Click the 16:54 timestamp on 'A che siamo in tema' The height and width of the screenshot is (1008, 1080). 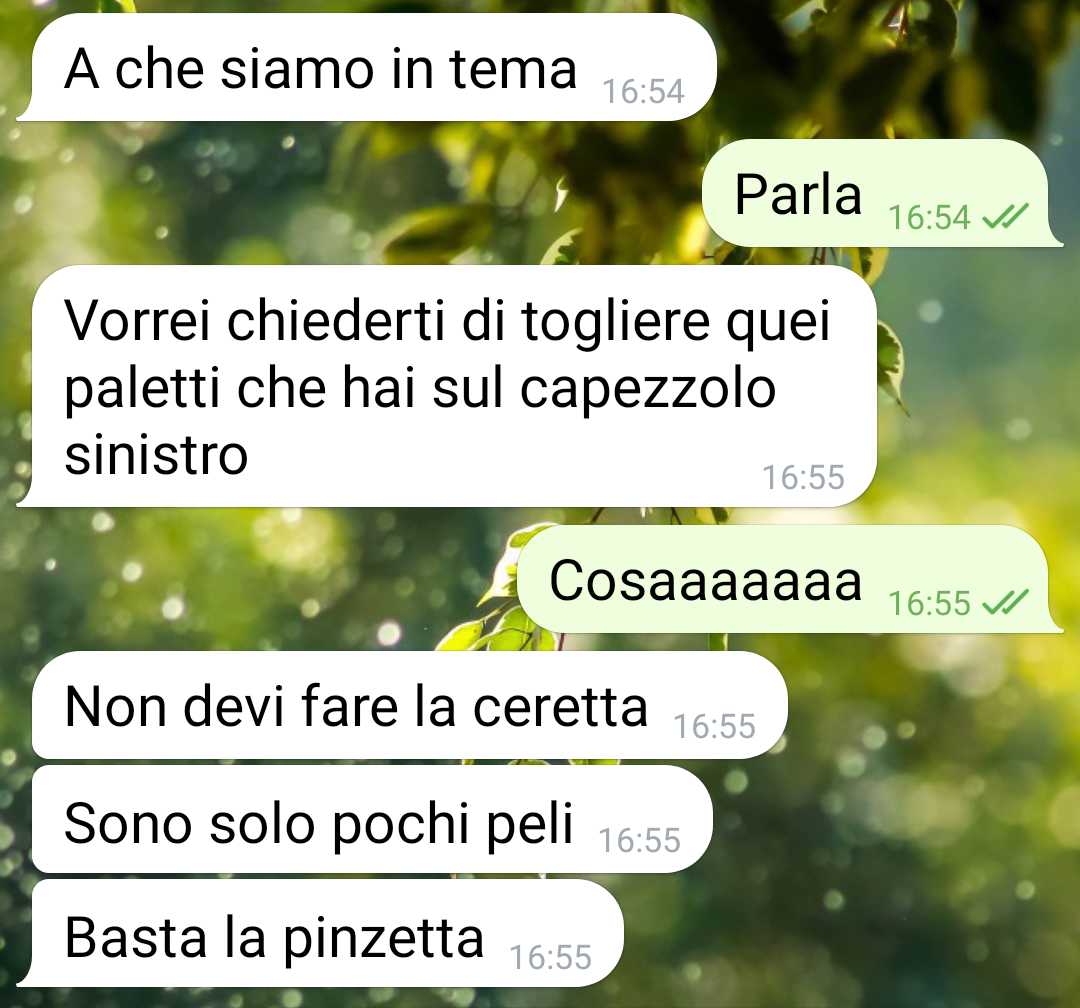(x=643, y=92)
